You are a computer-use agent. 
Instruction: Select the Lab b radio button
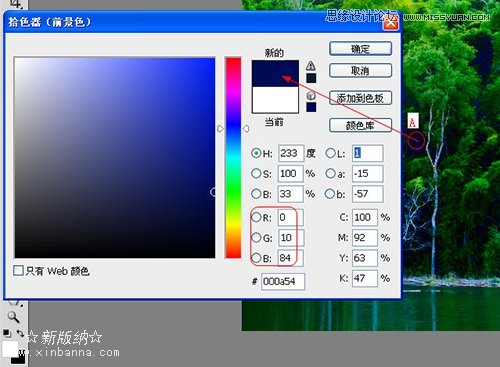tap(330, 194)
